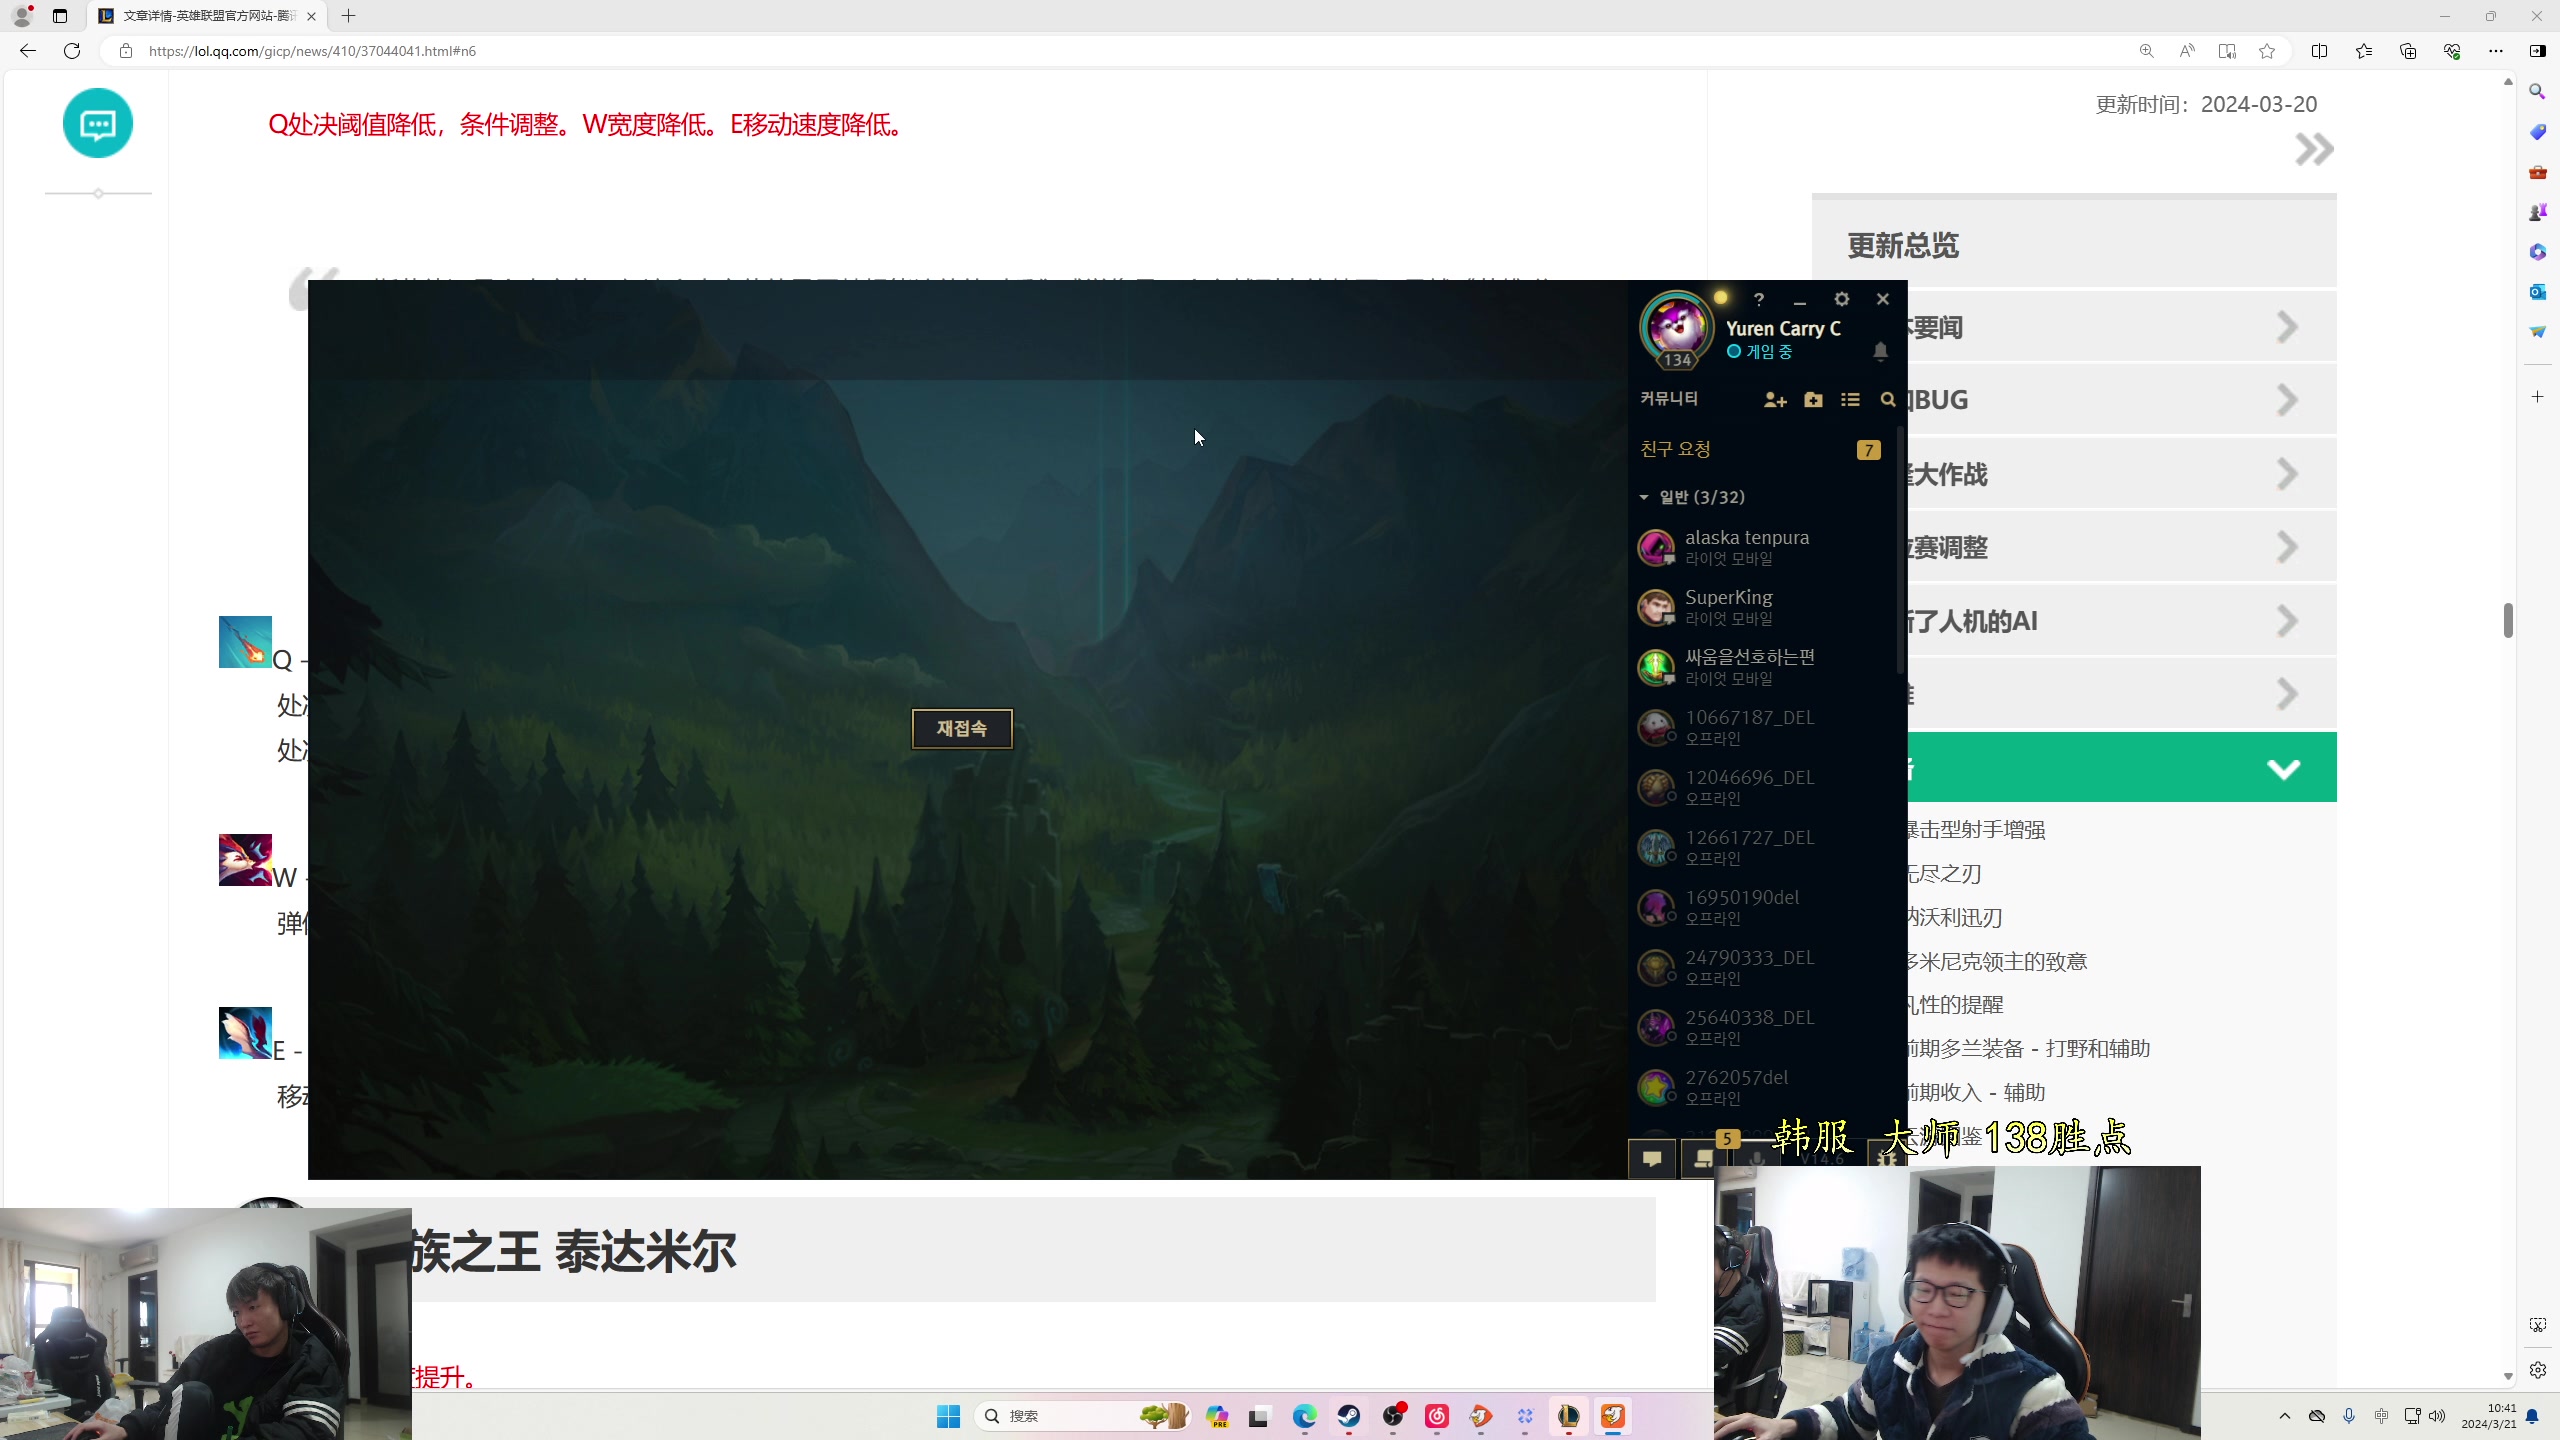This screenshot has height=1440, width=2560.
Task: Click the Q ability icon on the page
Action: click(x=245, y=642)
